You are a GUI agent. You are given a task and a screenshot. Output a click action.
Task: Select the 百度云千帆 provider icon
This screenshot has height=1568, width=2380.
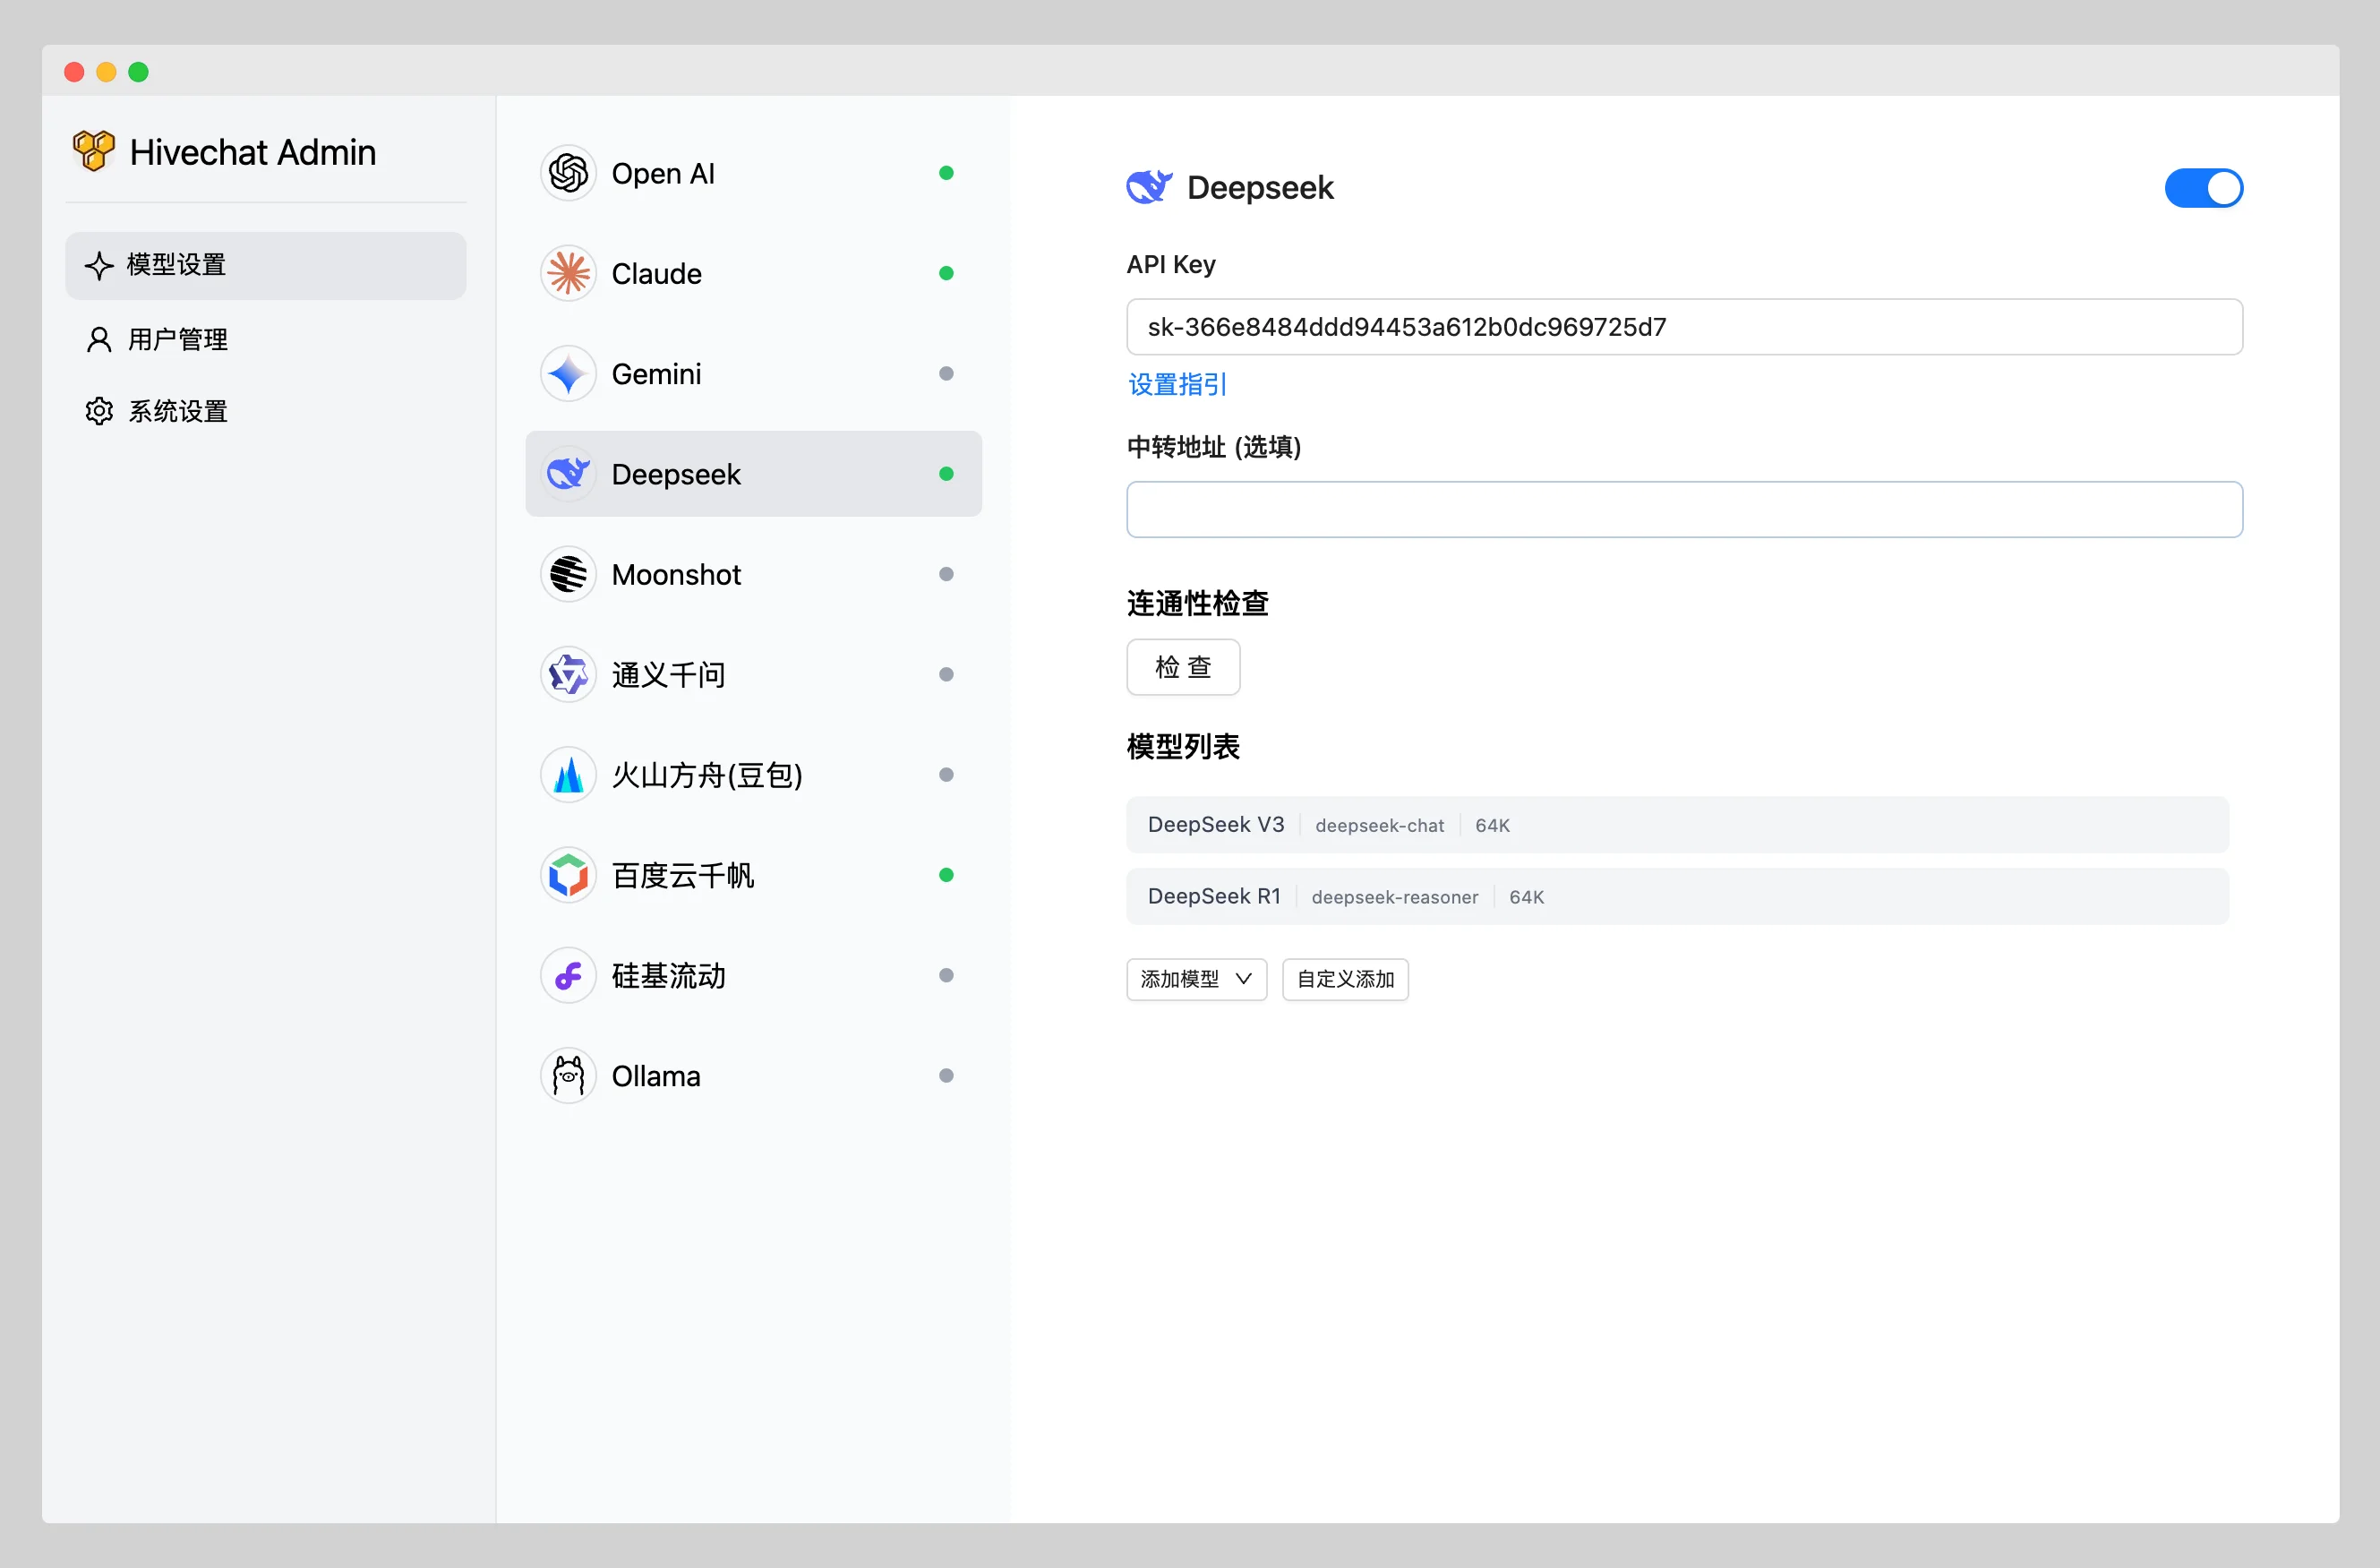569,875
